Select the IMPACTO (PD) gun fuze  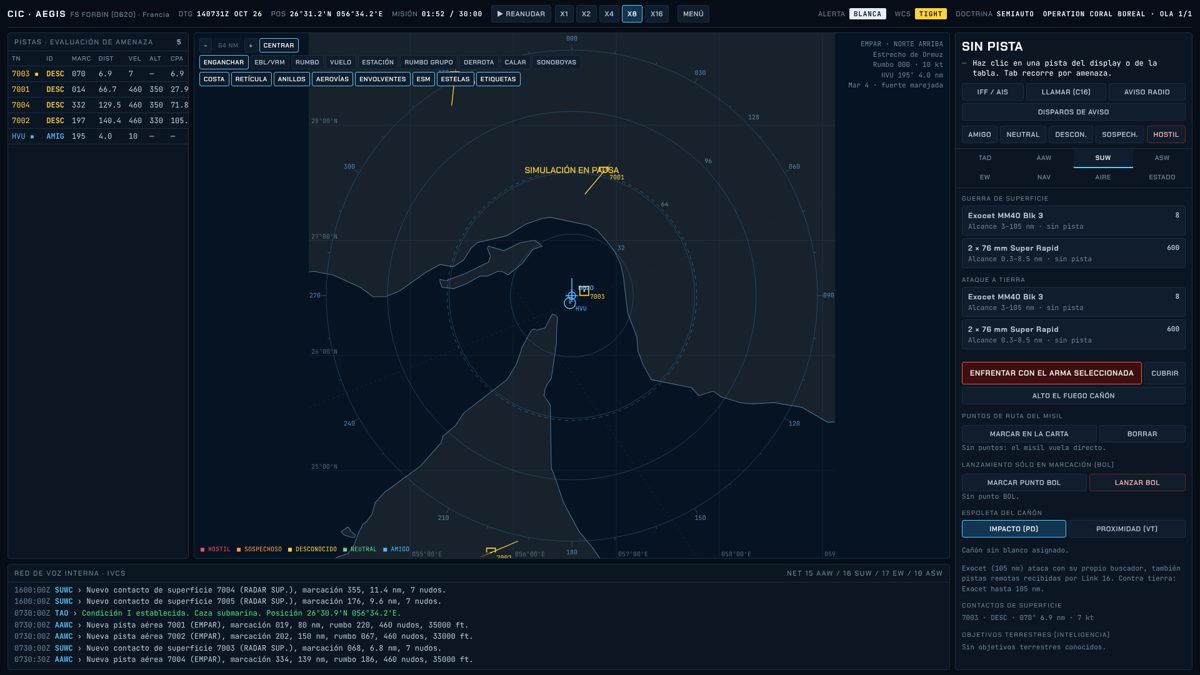coord(1014,529)
